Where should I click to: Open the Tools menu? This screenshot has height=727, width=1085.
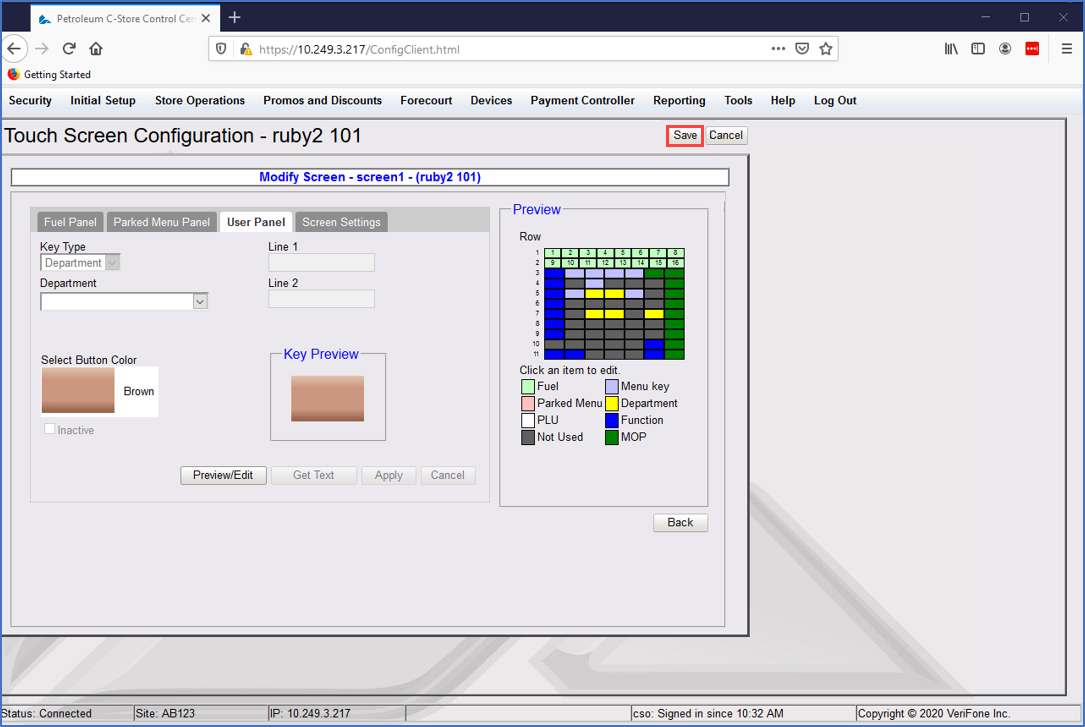pos(738,100)
